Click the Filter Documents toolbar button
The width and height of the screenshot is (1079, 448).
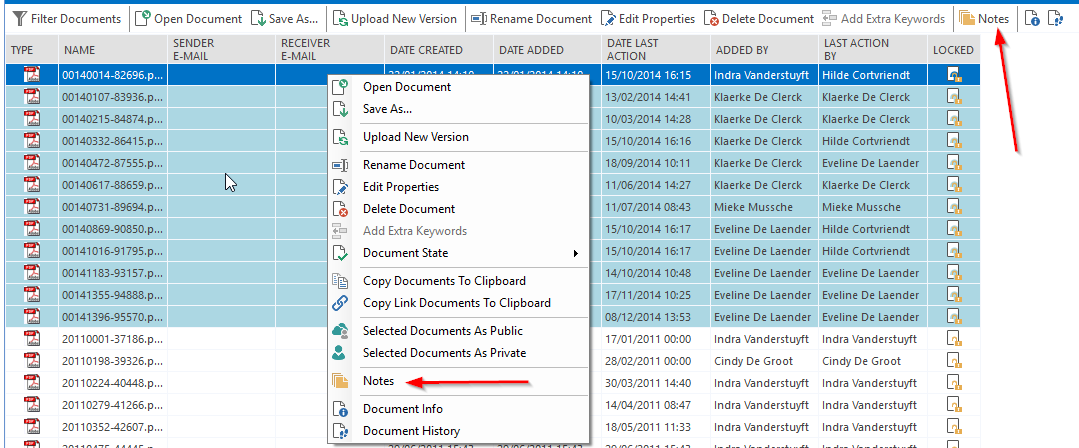pos(67,19)
